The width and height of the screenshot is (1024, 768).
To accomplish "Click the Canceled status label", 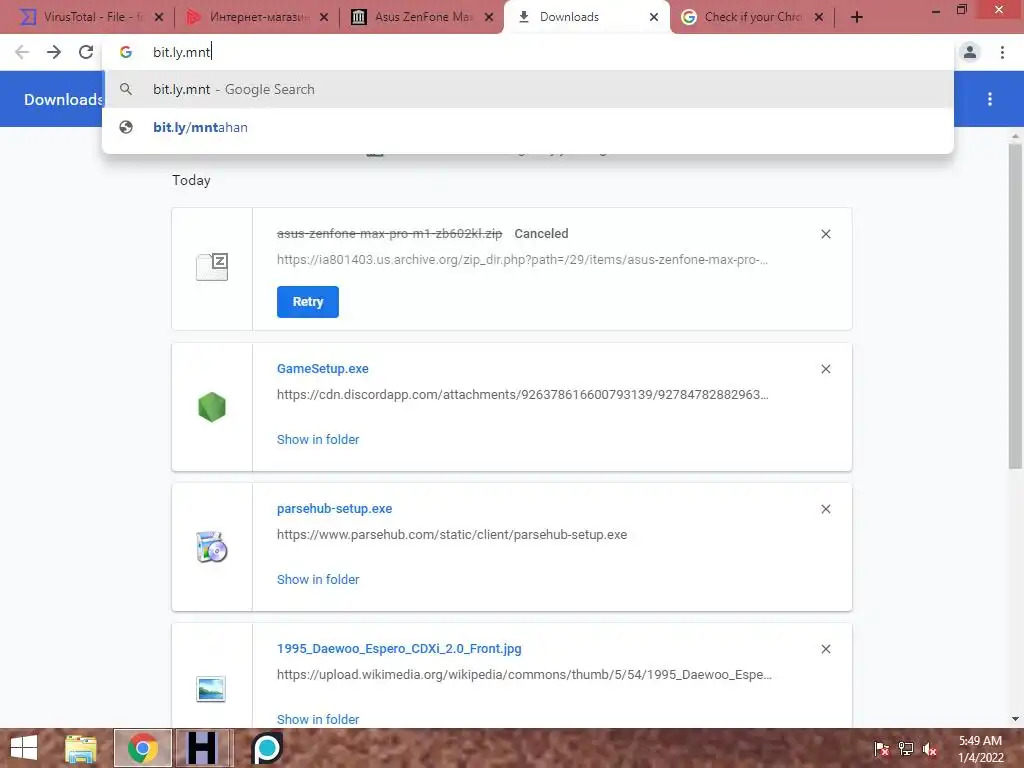I will coord(541,234).
